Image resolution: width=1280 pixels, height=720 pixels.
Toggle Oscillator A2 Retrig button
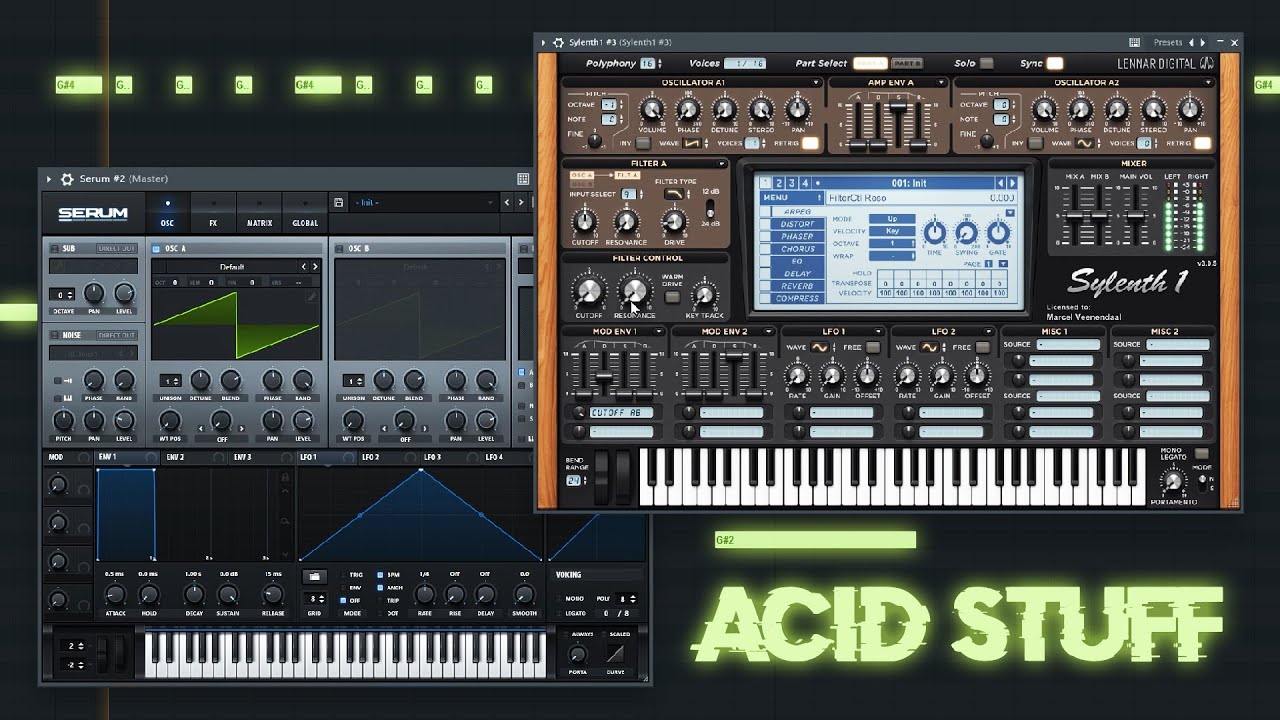1202,143
